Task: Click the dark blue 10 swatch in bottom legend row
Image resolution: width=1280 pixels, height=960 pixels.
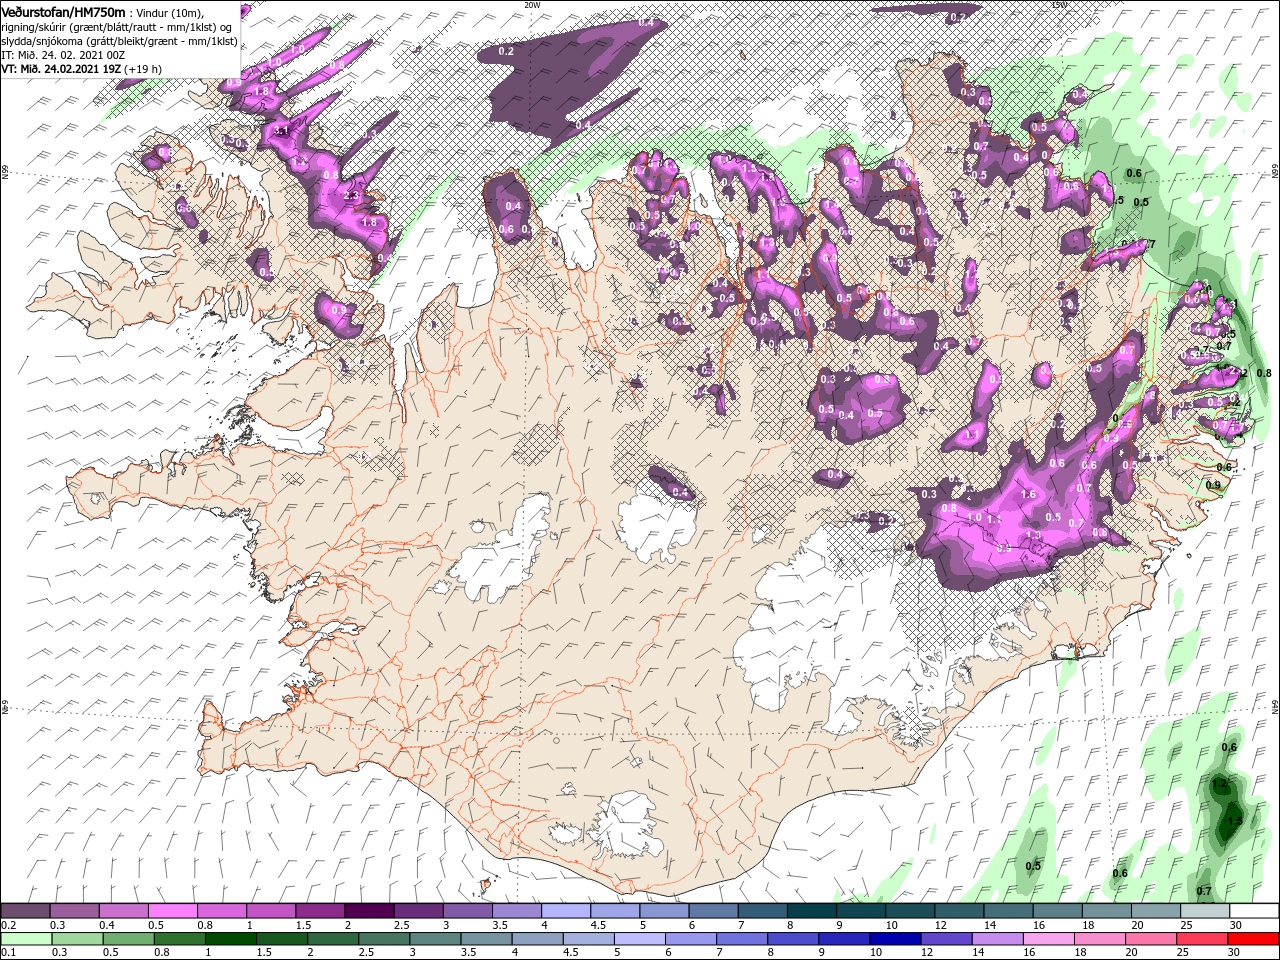Action: click(x=895, y=939)
